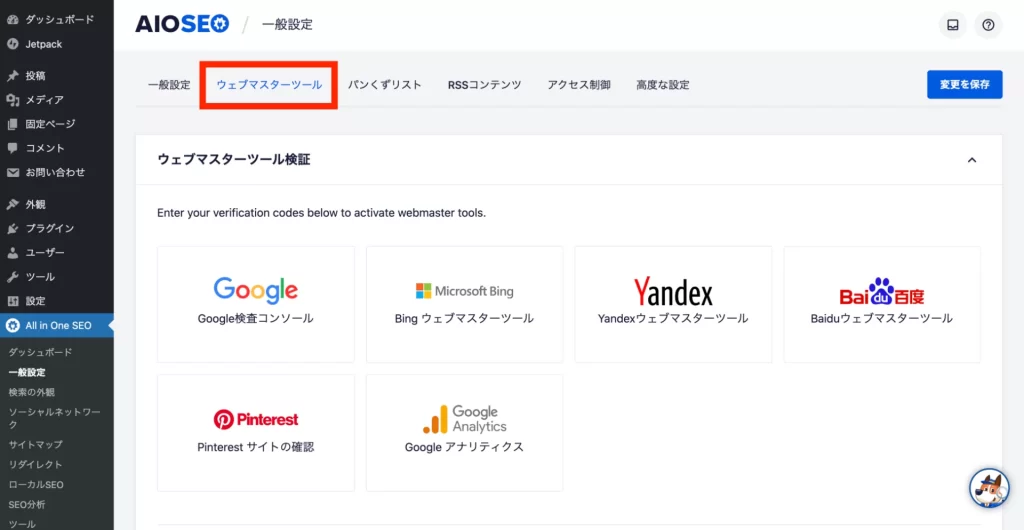
Task: Open the notifications inbox icon in header
Action: (953, 25)
